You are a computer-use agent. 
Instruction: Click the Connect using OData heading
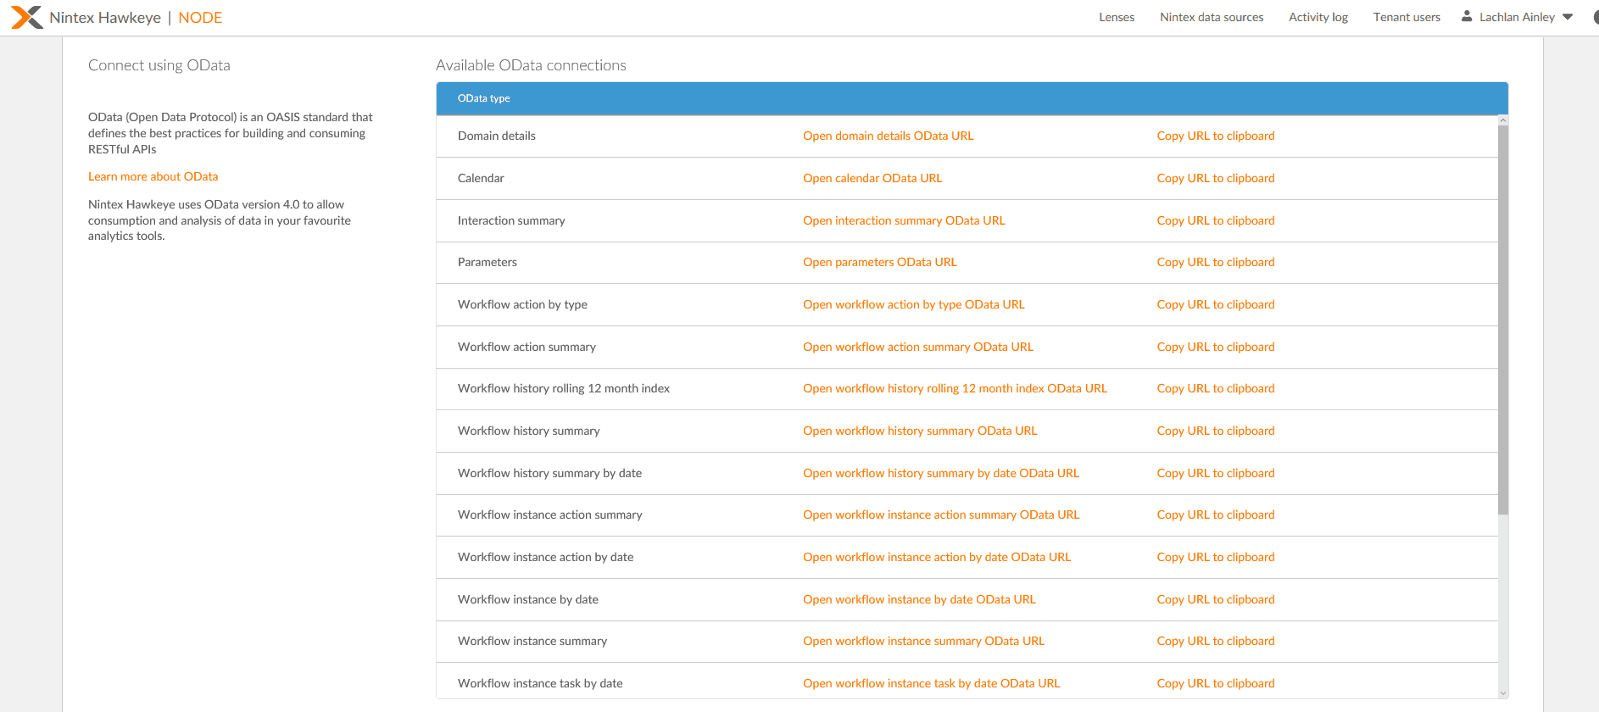coord(159,65)
